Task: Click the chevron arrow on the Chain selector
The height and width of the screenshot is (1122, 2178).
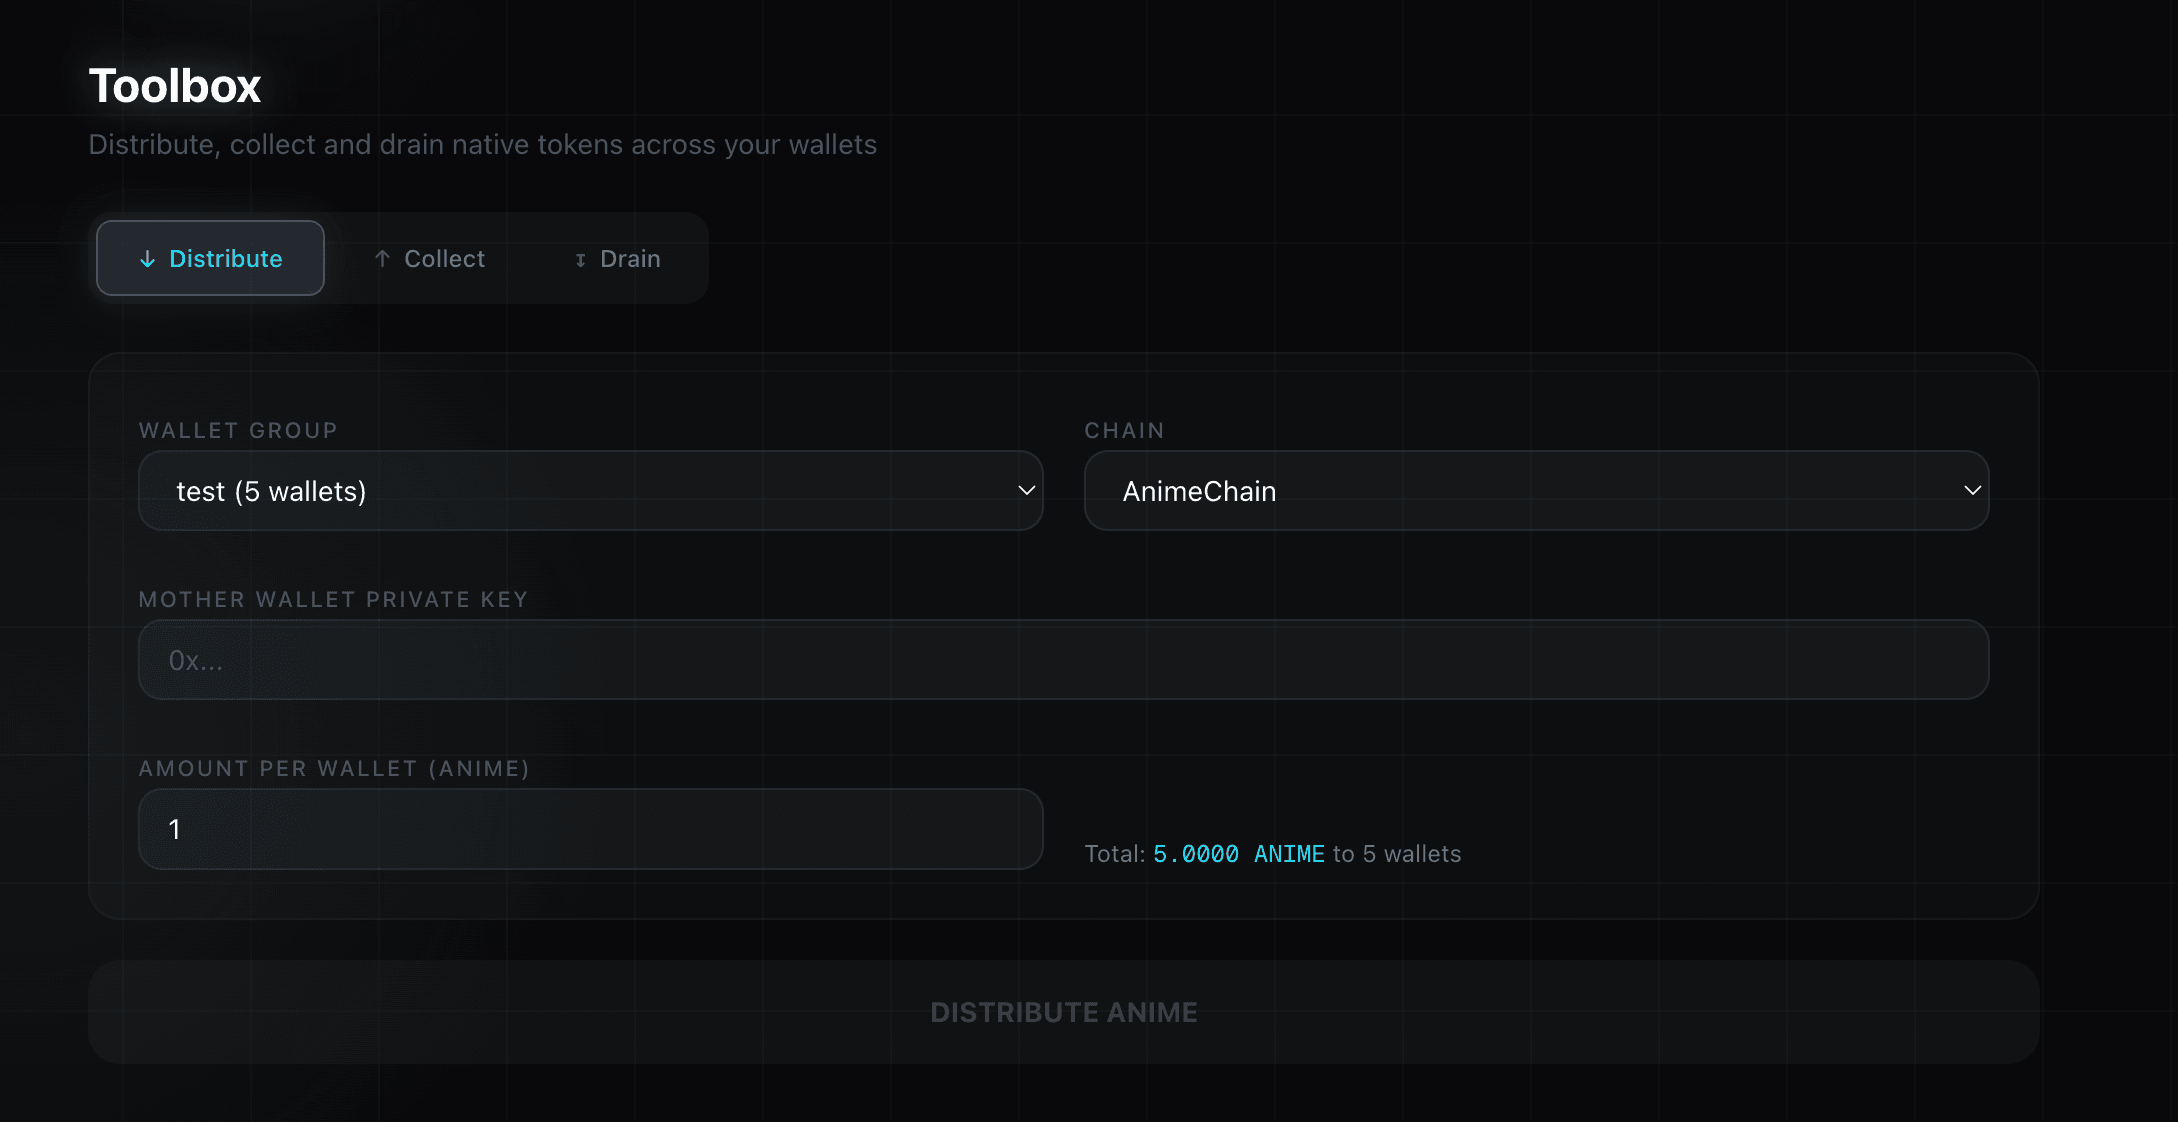Action: pos(1972,491)
